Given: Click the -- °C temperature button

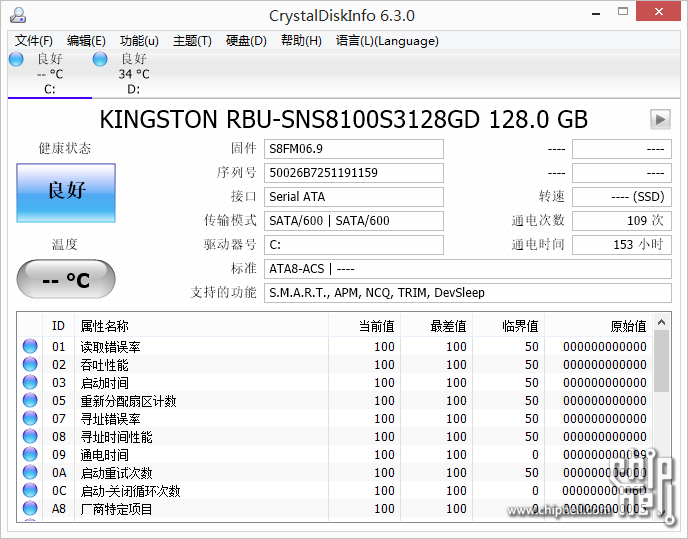Looking at the screenshot, I should (66, 279).
